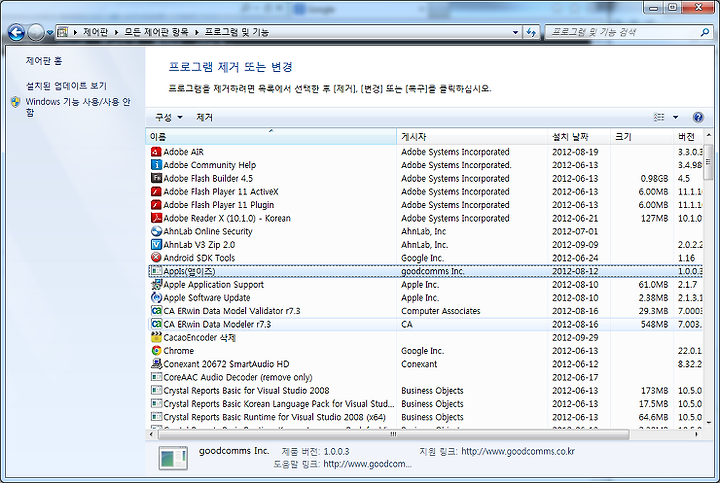The image size is (720, 483).
Task: Click the search magnifier icon
Action: [x=704, y=32]
